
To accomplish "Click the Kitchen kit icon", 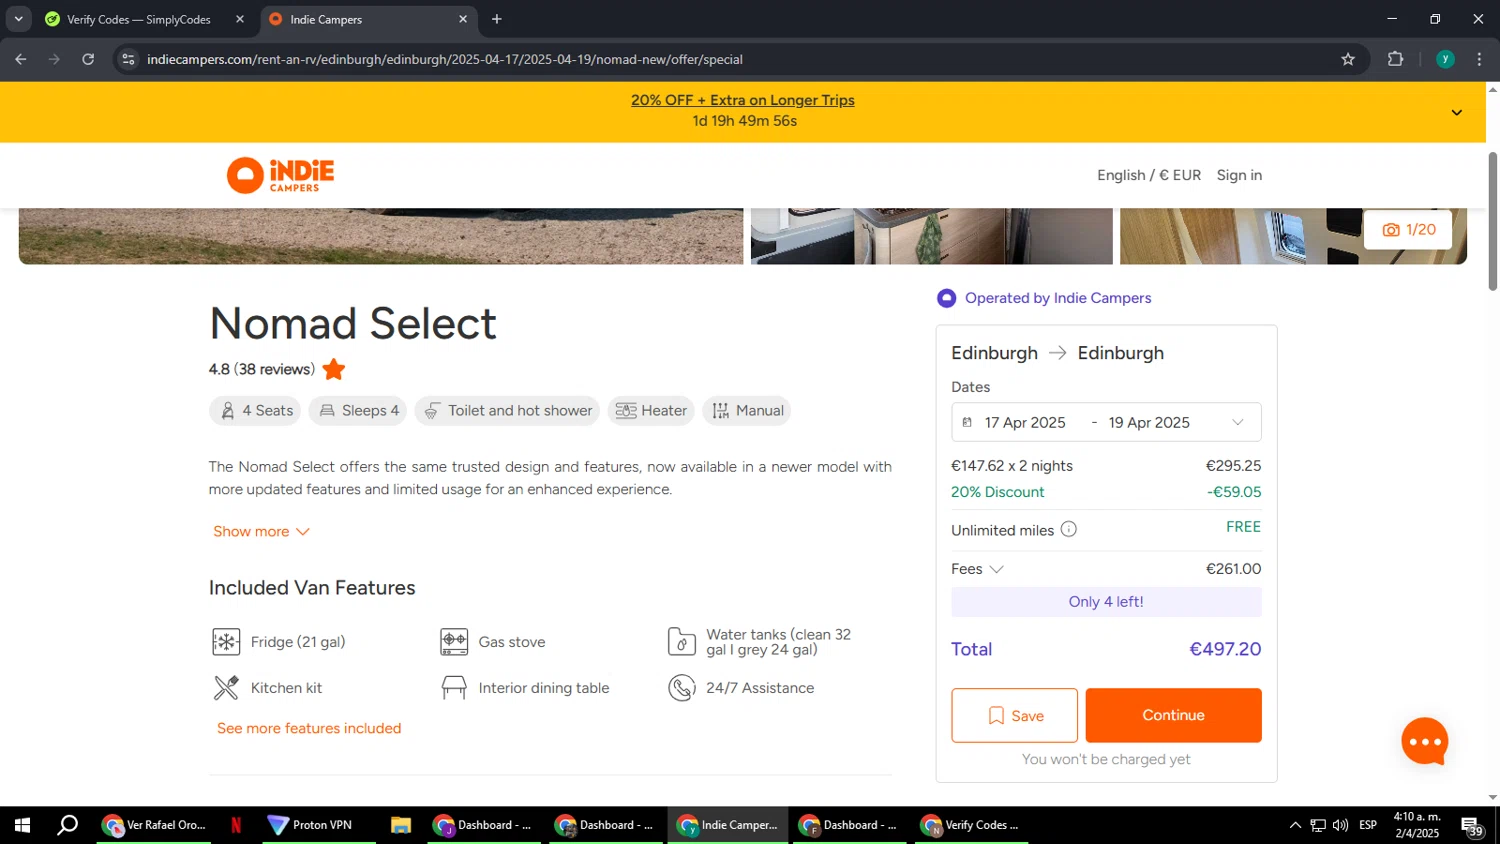I will pos(226,688).
